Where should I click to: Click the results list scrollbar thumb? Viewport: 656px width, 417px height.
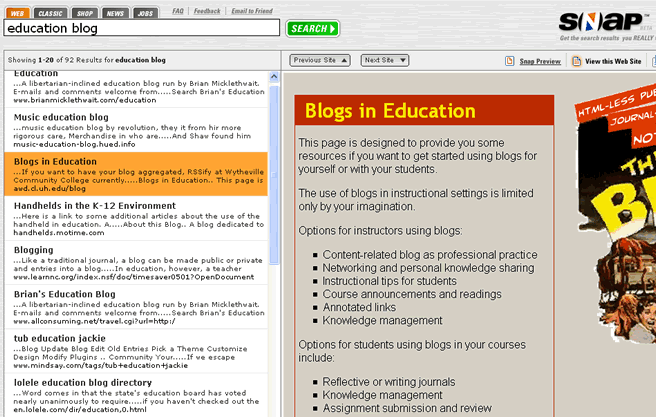tap(274, 174)
